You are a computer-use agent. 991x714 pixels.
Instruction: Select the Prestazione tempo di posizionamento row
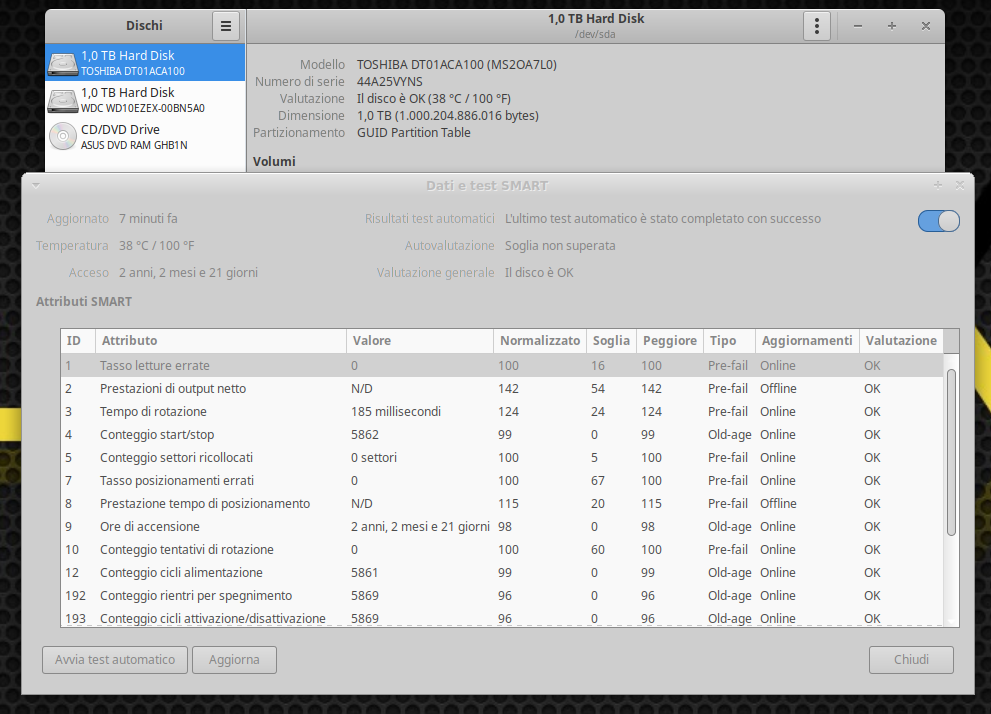502,504
